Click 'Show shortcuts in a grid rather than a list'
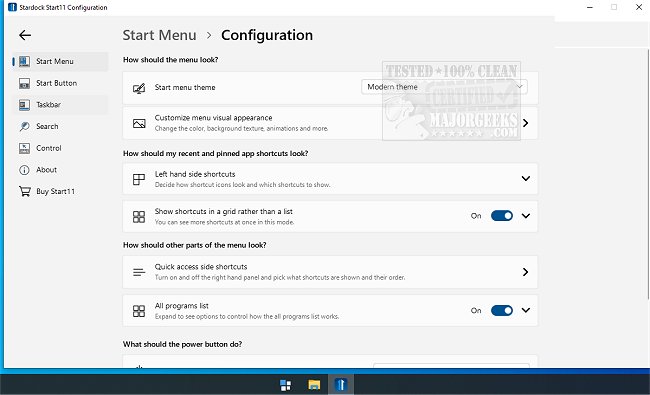650x395 pixels. coord(223,211)
